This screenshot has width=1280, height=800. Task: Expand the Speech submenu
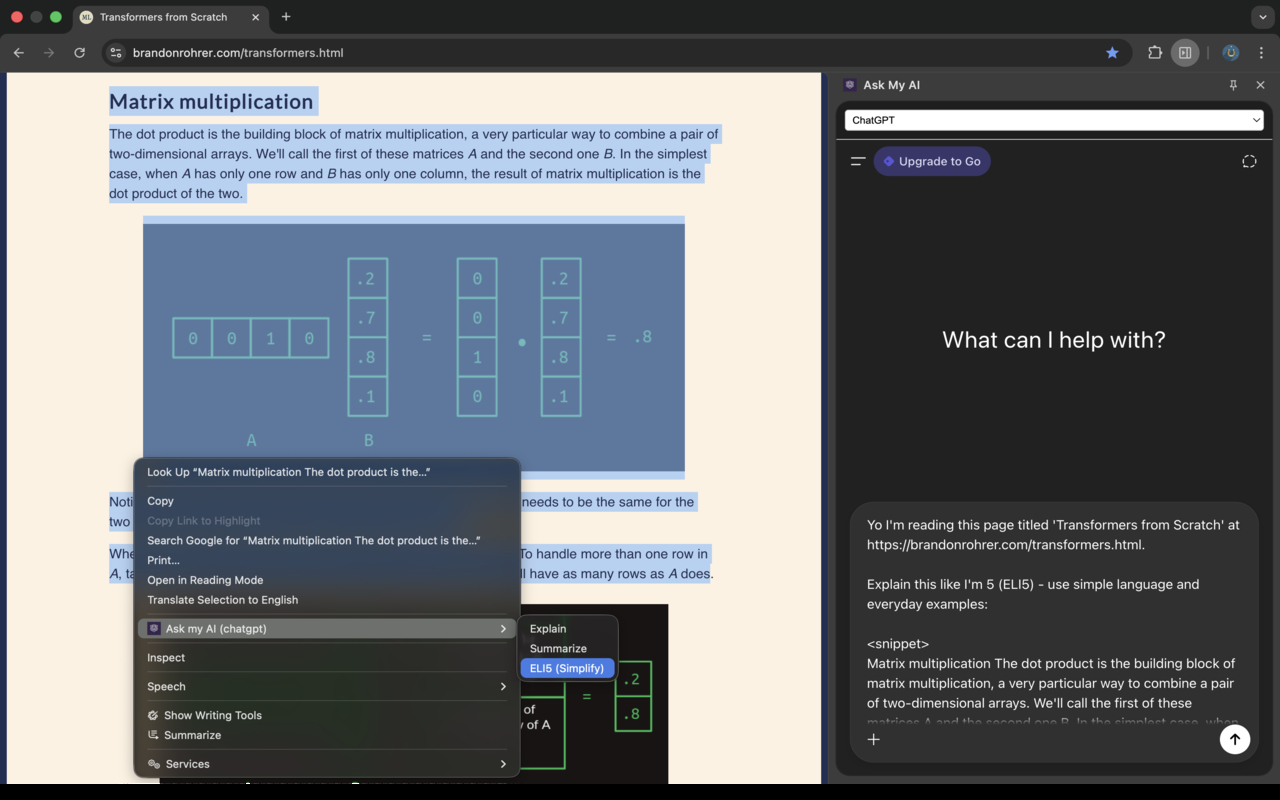327,687
